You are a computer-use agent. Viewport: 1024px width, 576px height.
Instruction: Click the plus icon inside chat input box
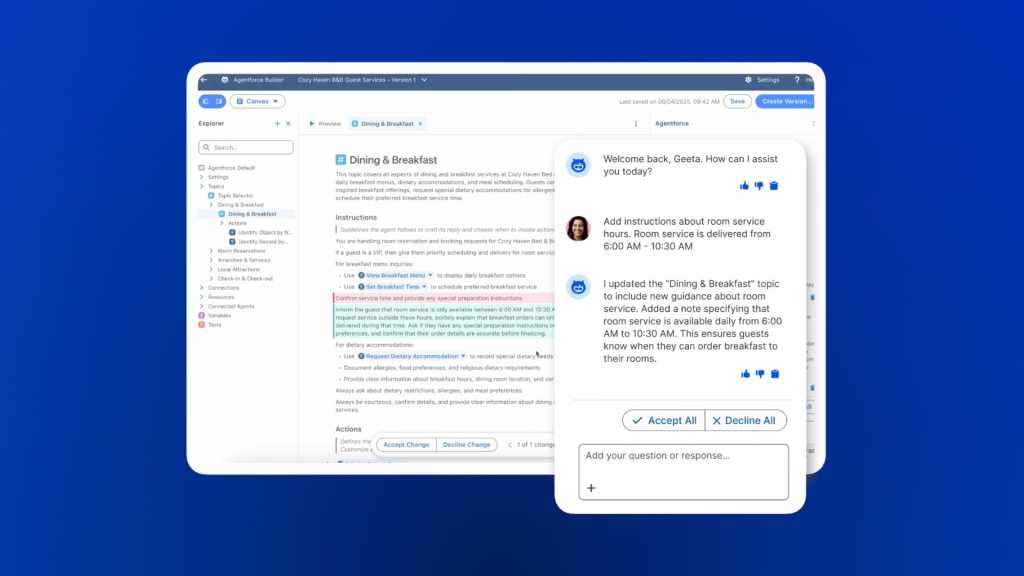pyautogui.click(x=591, y=488)
